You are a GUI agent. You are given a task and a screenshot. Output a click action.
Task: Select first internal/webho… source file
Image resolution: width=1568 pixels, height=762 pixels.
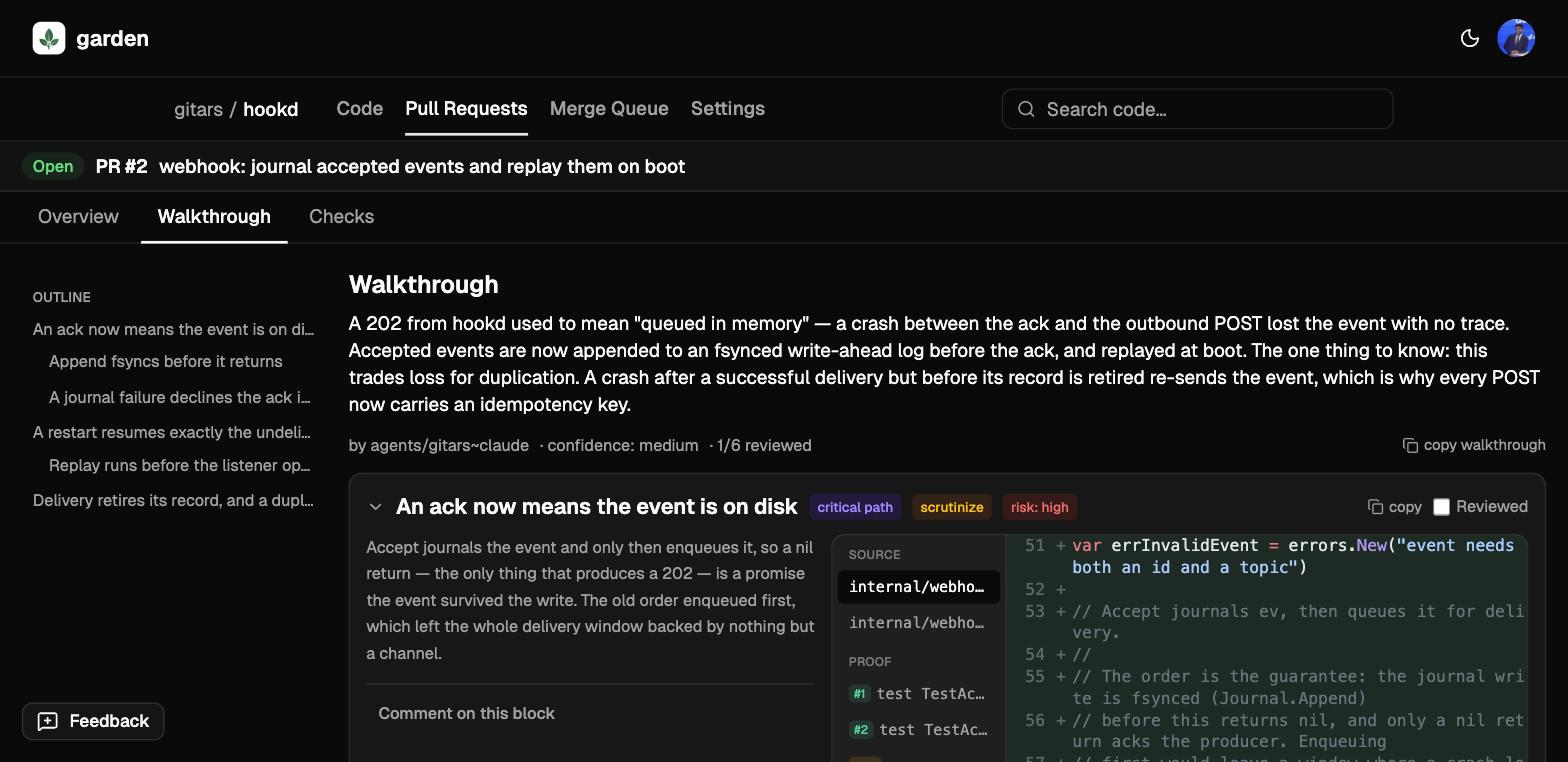tap(918, 587)
